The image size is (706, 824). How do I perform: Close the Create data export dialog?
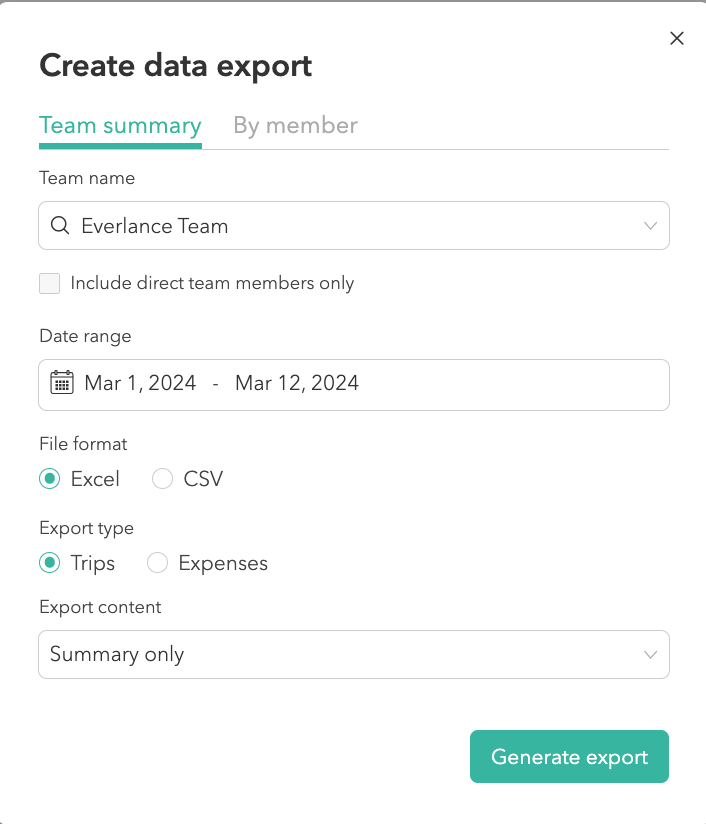(677, 39)
